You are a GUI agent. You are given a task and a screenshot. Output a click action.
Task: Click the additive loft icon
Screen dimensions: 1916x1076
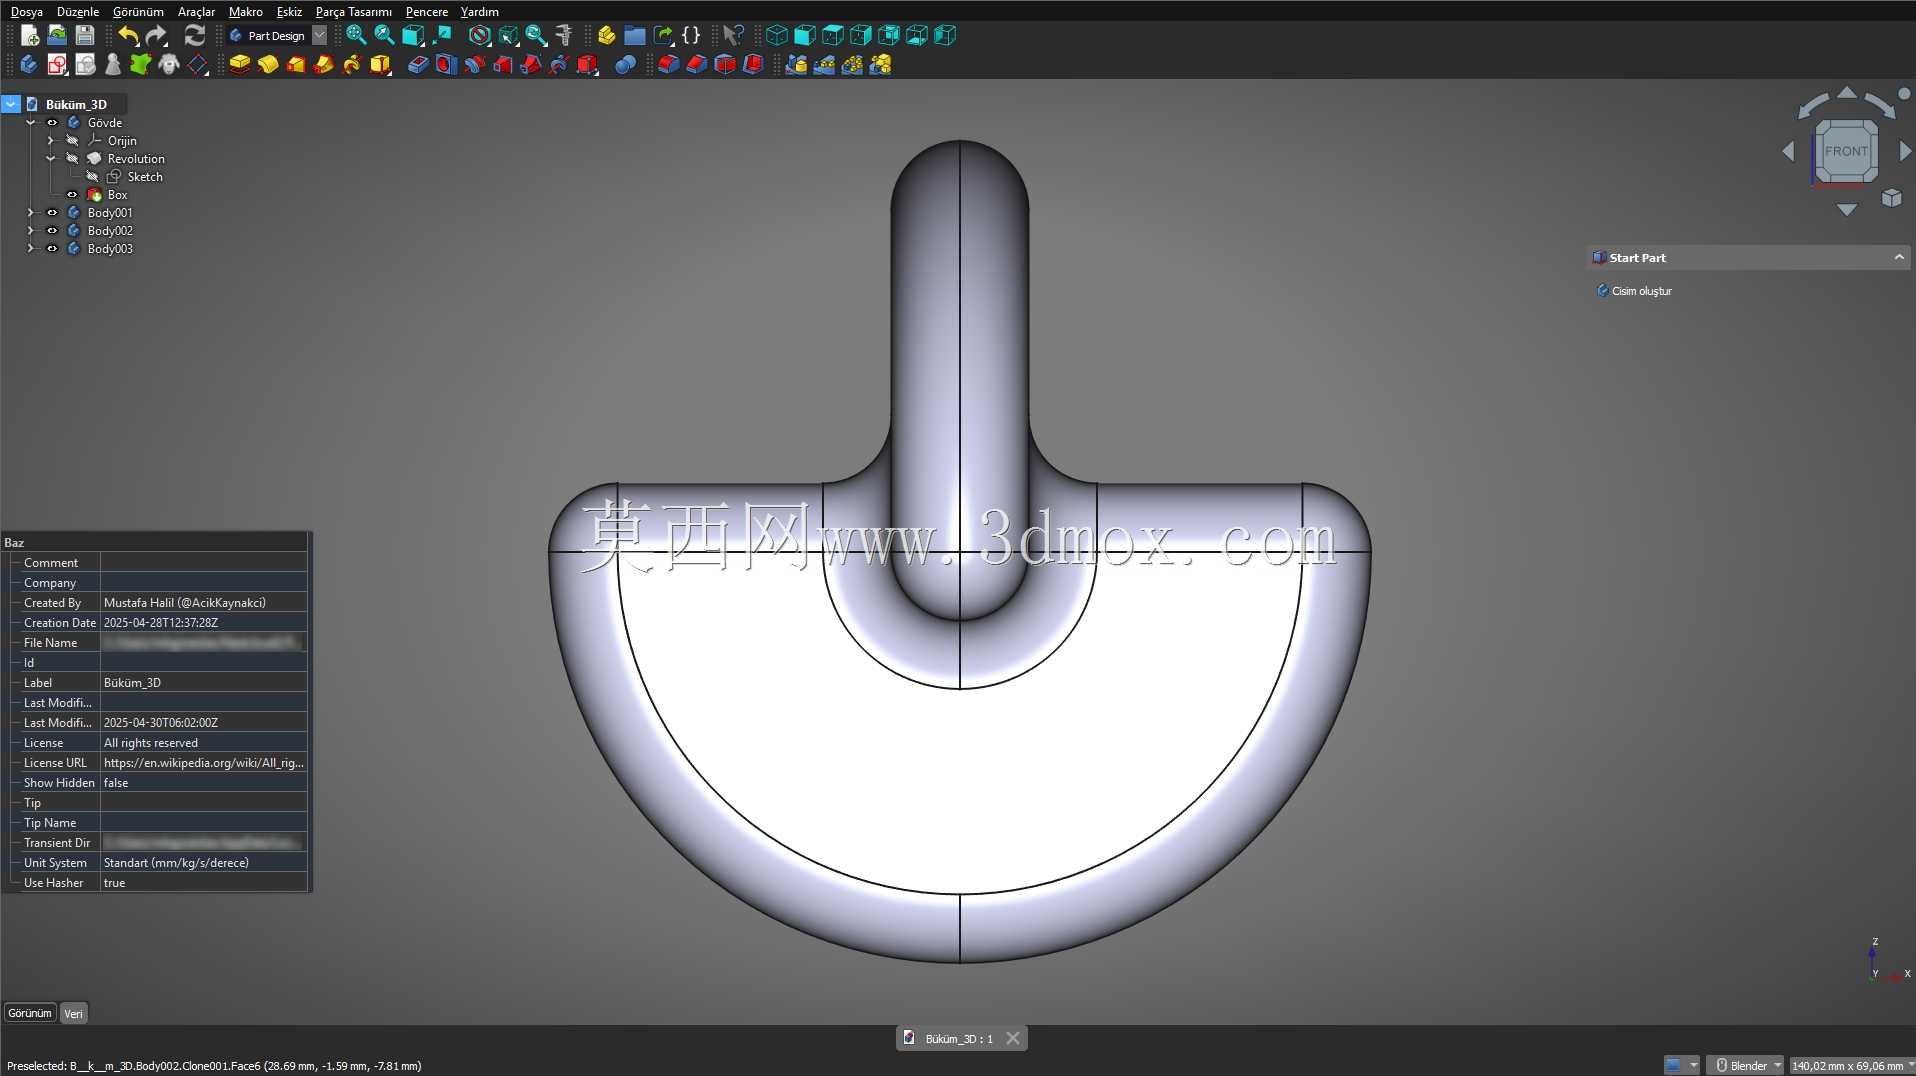pyautogui.click(x=296, y=65)
